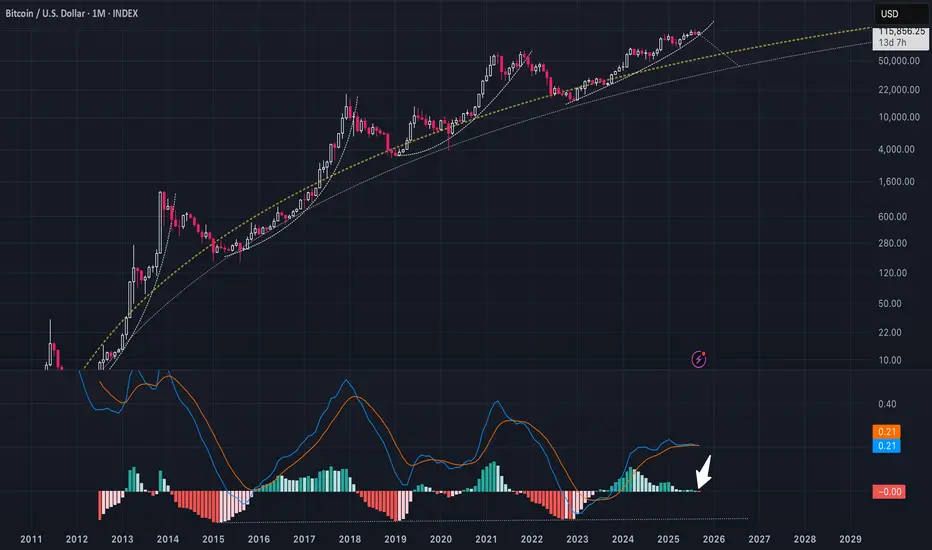Click the 2014 year on the time axis

[168, 539]
